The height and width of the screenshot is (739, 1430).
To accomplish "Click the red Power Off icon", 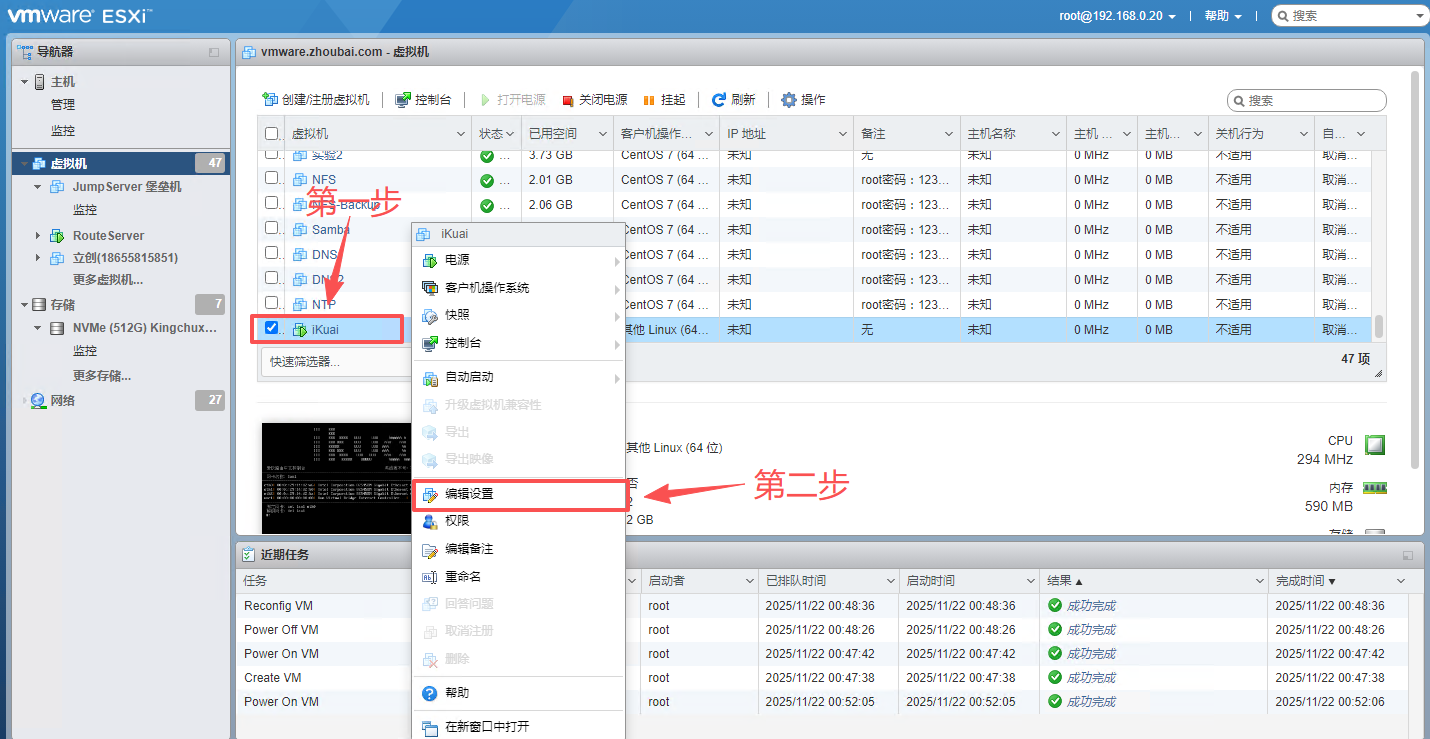I will (568, 101).
